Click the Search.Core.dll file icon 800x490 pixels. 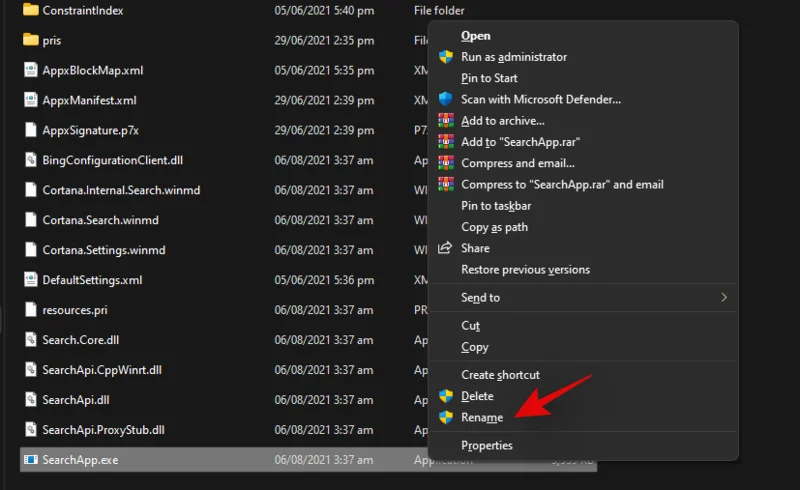tap(31, 339)
